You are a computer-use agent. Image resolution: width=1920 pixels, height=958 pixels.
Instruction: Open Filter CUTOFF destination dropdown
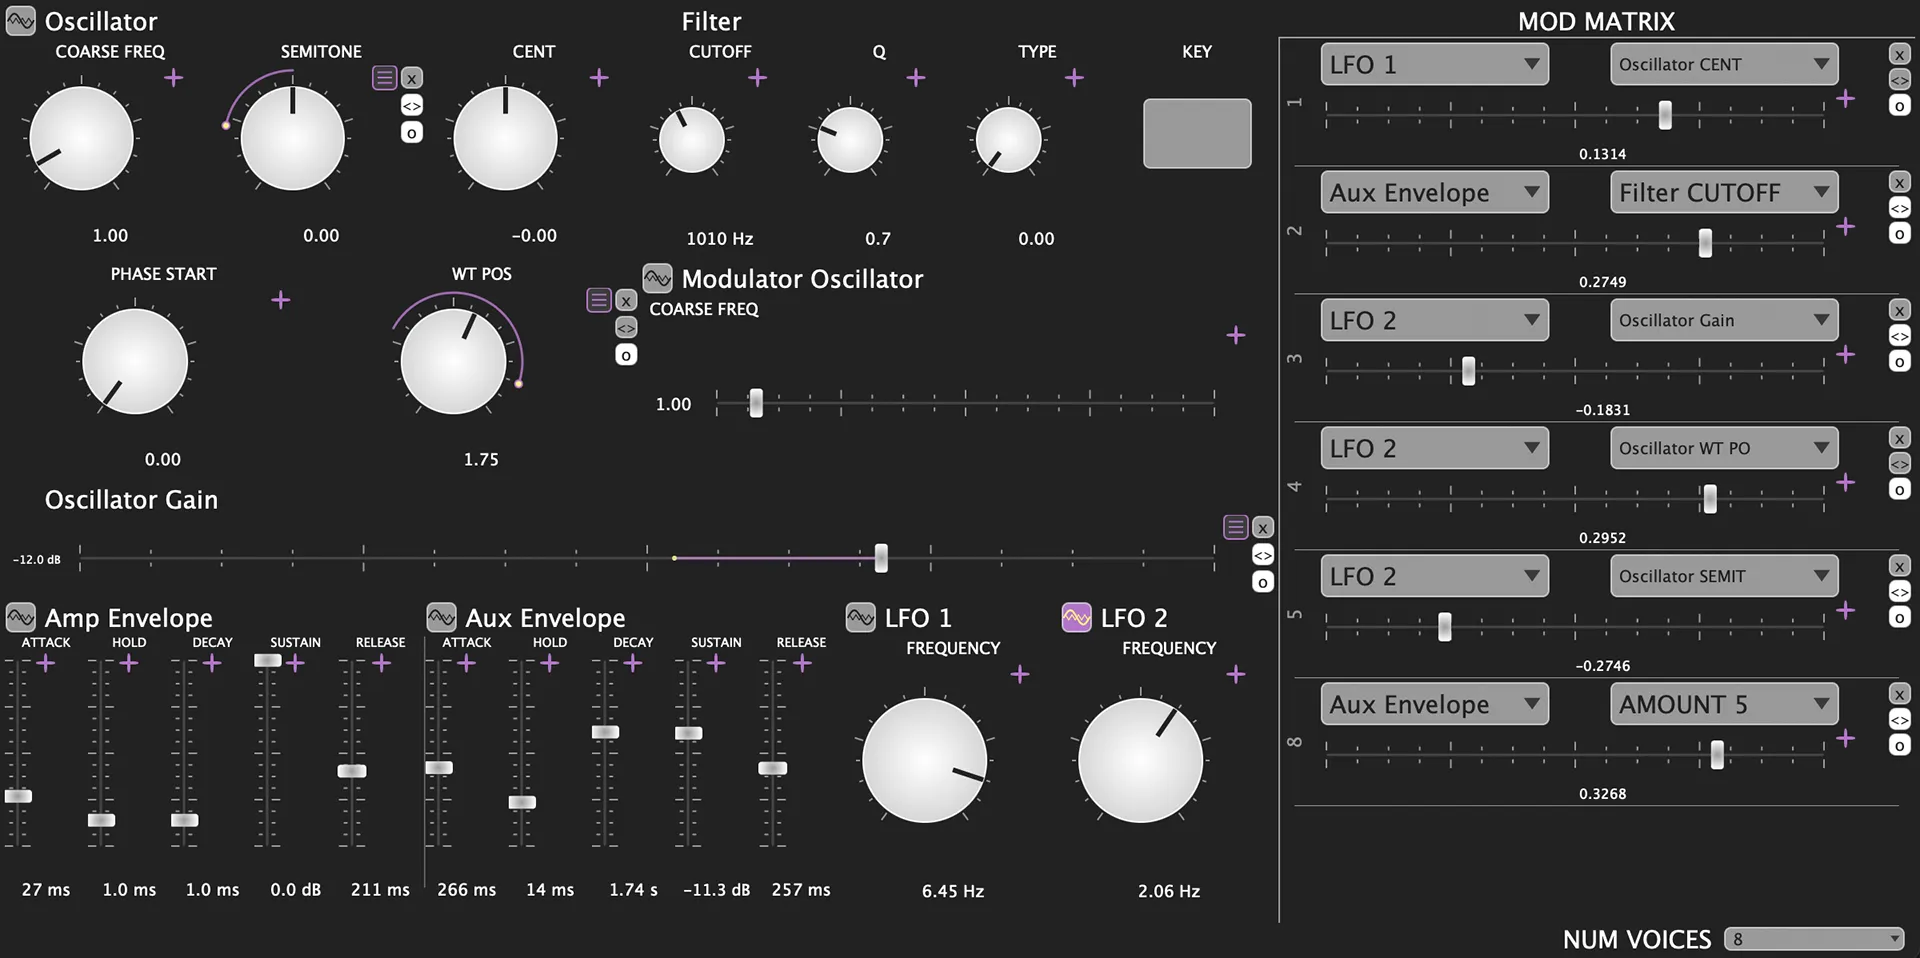(1724, 192)
